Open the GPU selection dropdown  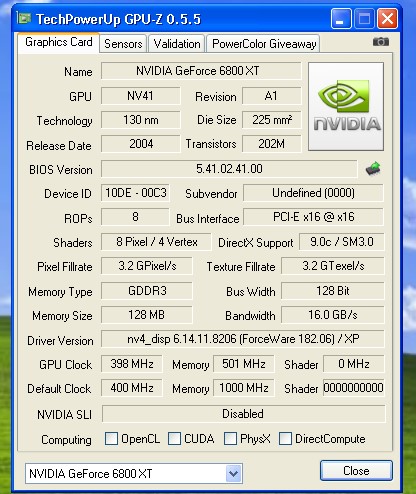(233, 473)
